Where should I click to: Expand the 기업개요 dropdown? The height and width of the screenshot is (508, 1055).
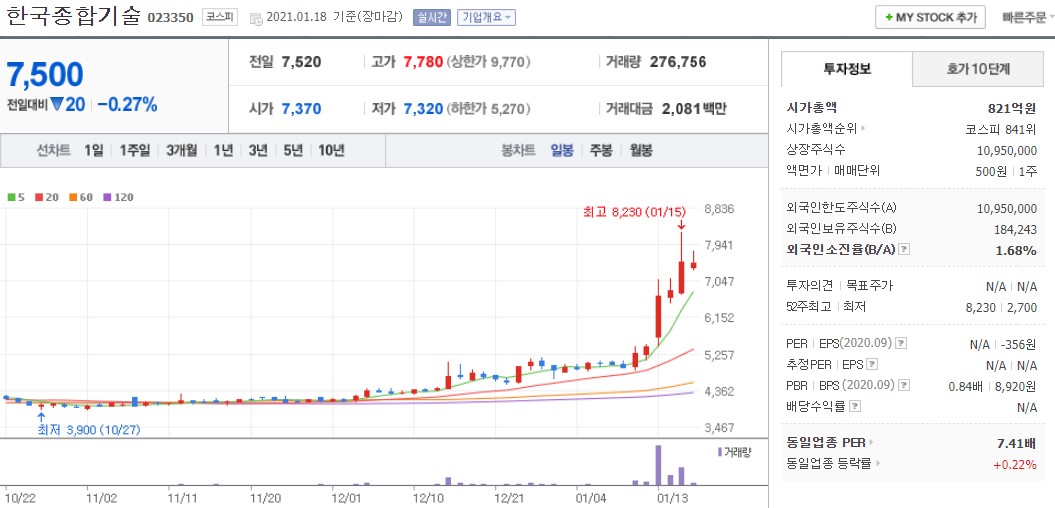tap(486, 17)
